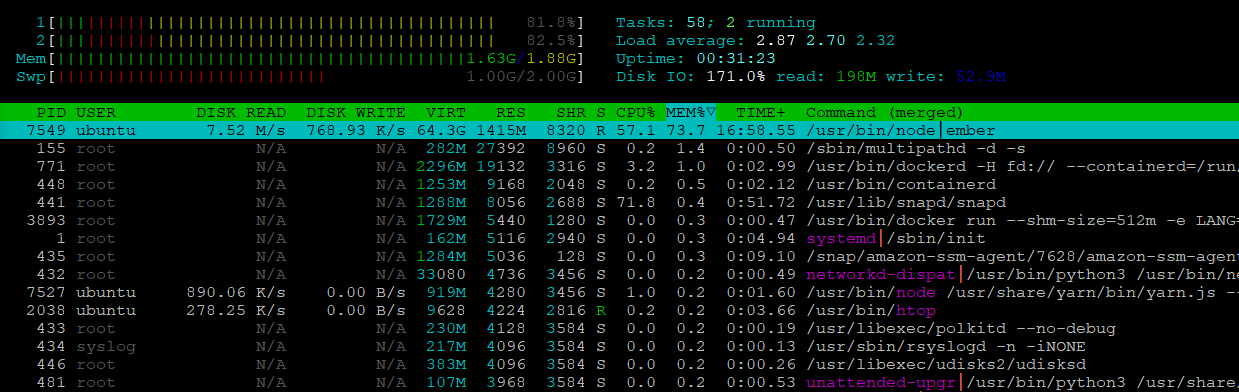Click the 73.7 MEM% value
The height and width of the screenshot is (392, 1239).
[691, 130]
